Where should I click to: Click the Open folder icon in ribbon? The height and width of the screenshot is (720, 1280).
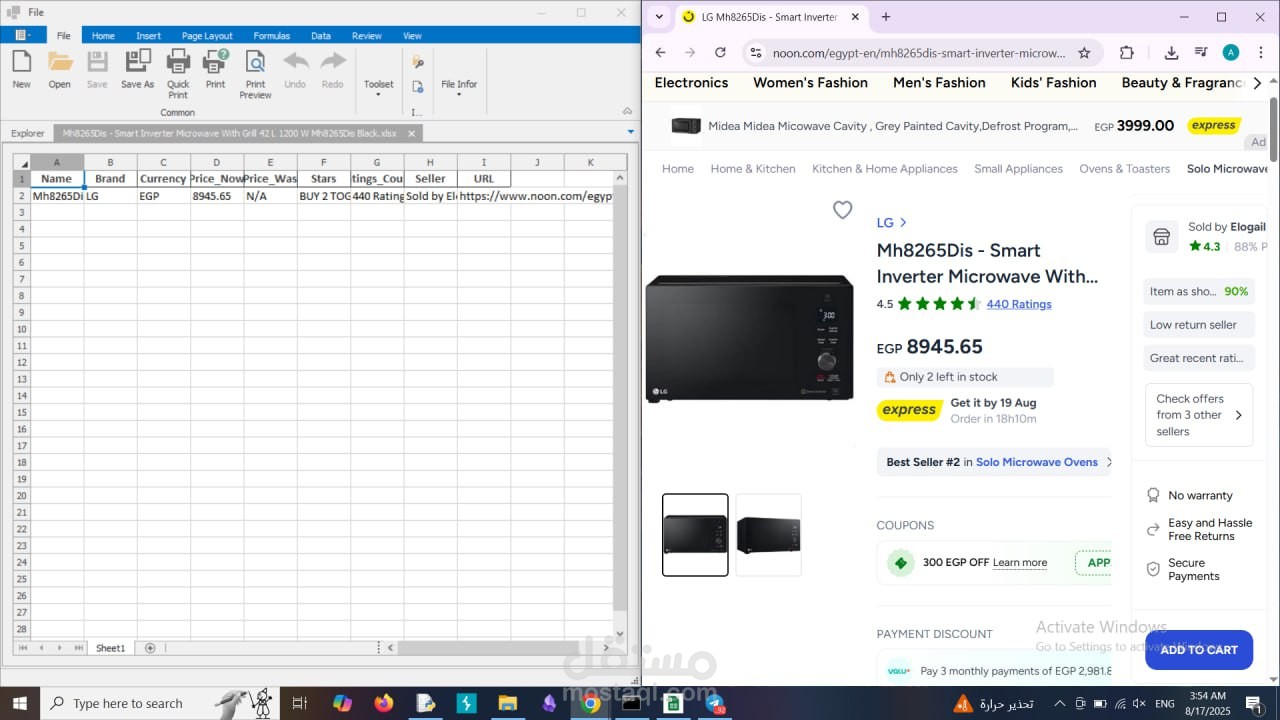pyautogui.click(x=60, y=68)
